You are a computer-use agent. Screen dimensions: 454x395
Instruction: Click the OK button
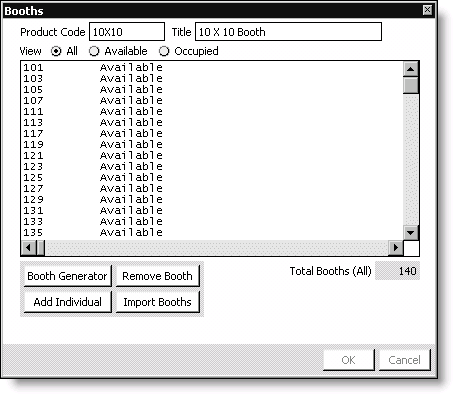pos(348,360)
